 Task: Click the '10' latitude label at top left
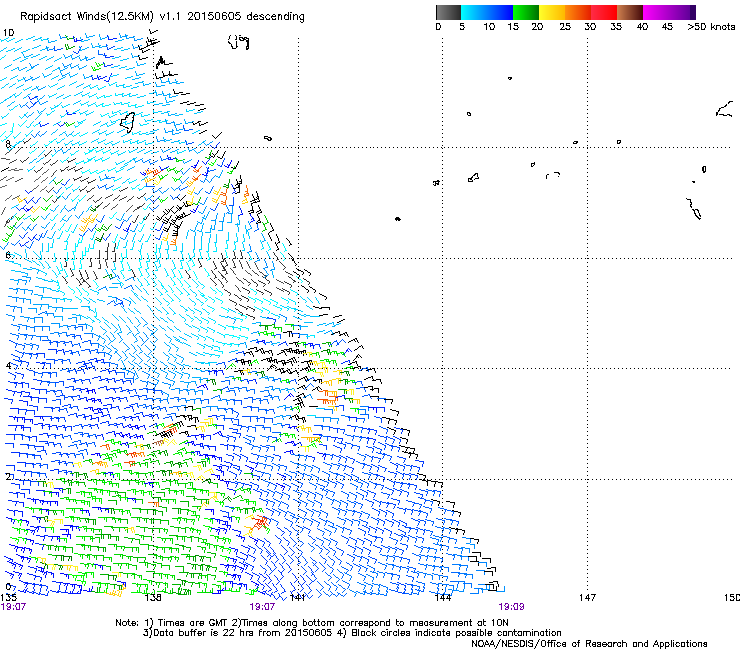(8, 33)
